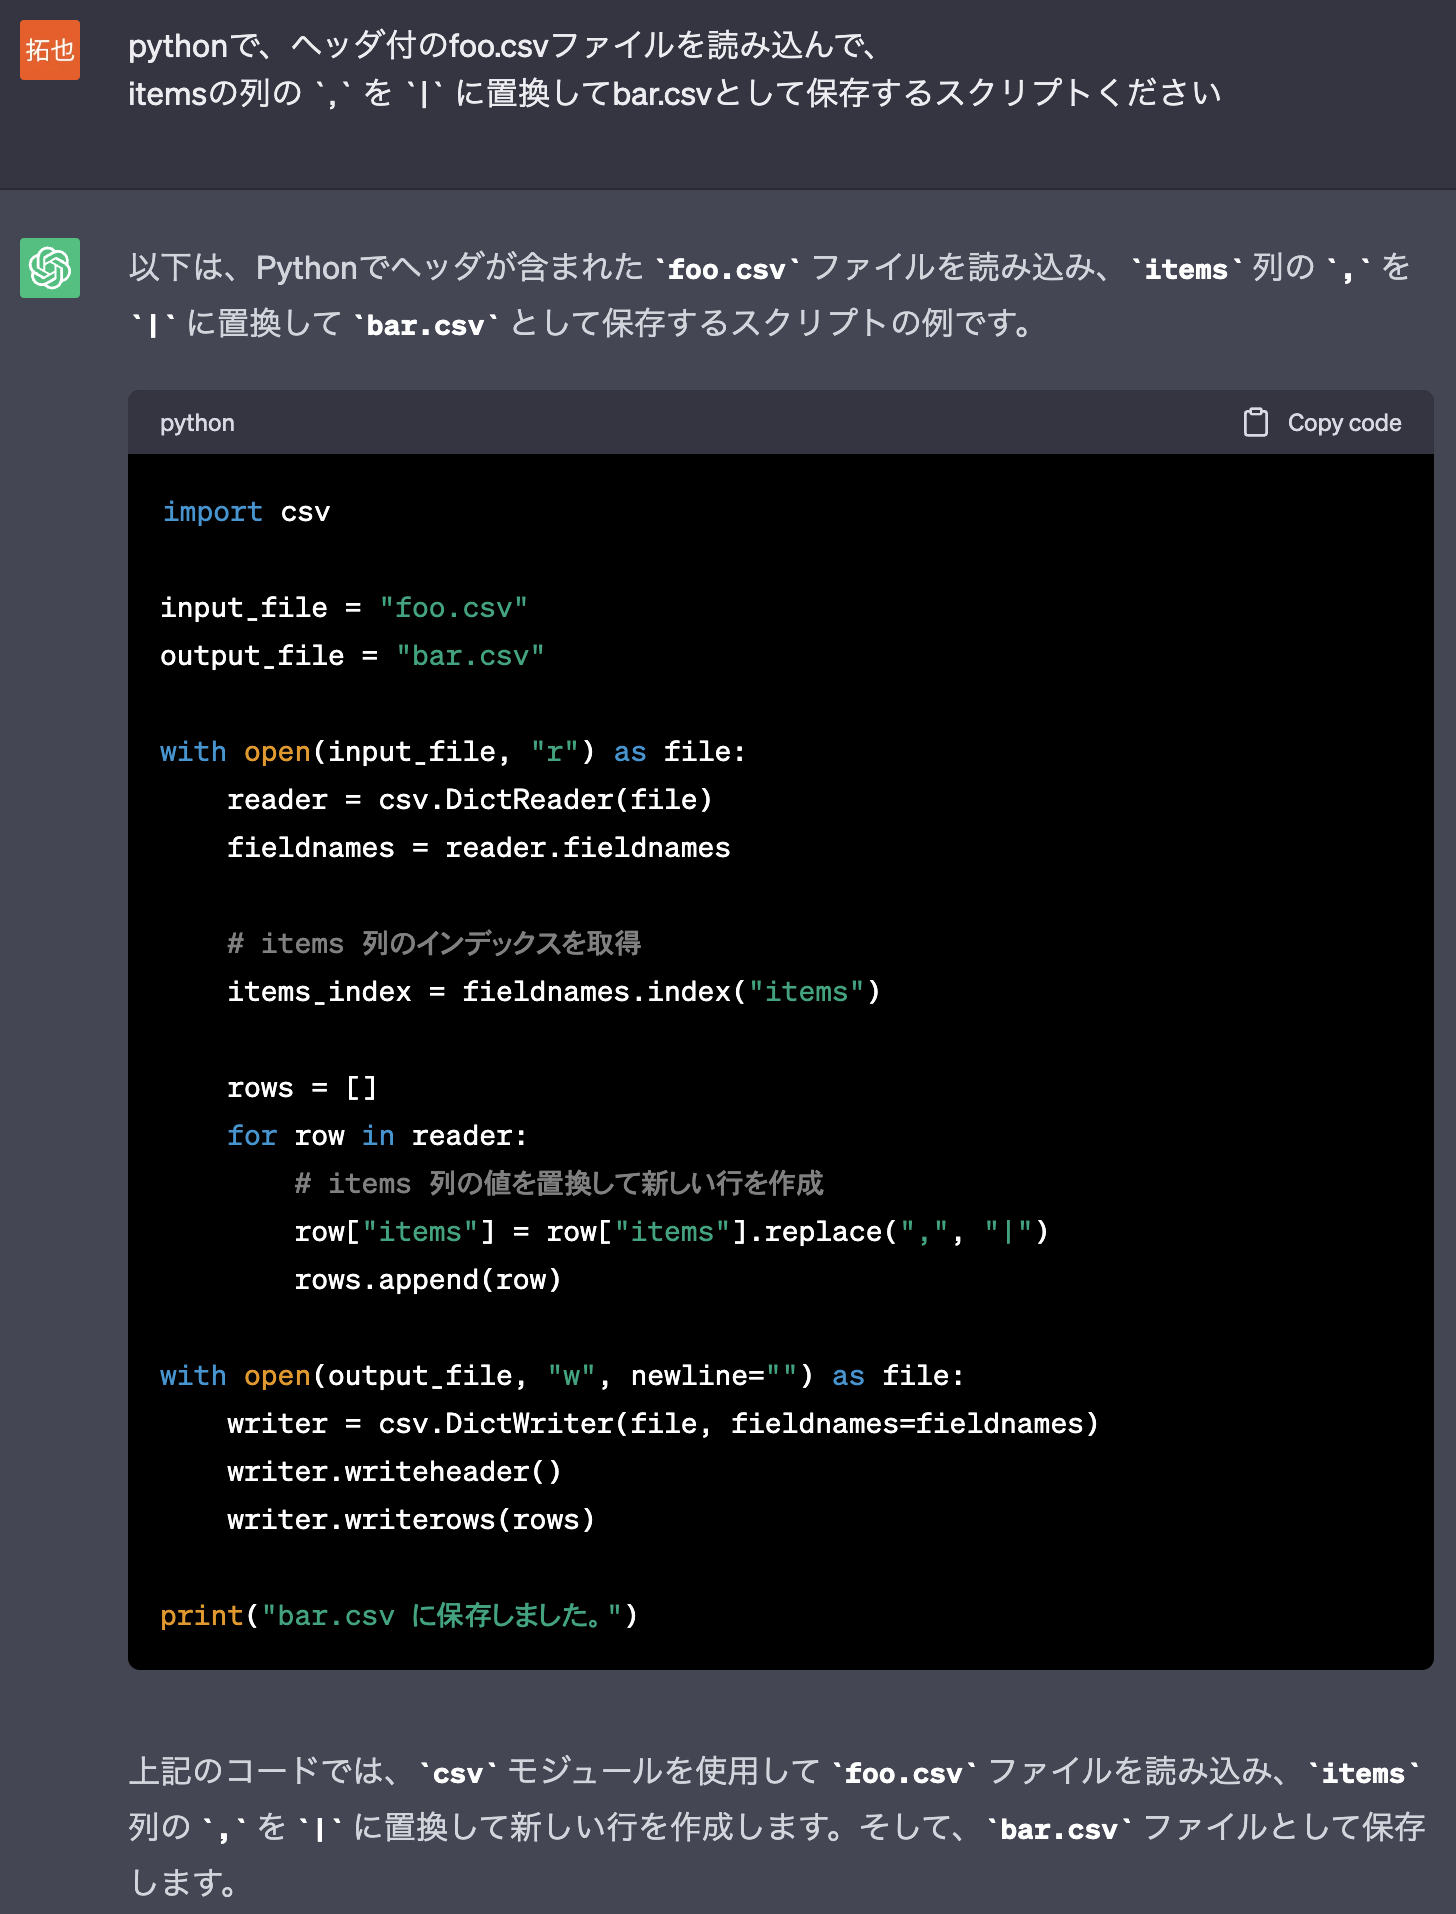Click the print statement at code end
The width and height of the screenshot is (1456, 1914).
[x=398, y=1616]
